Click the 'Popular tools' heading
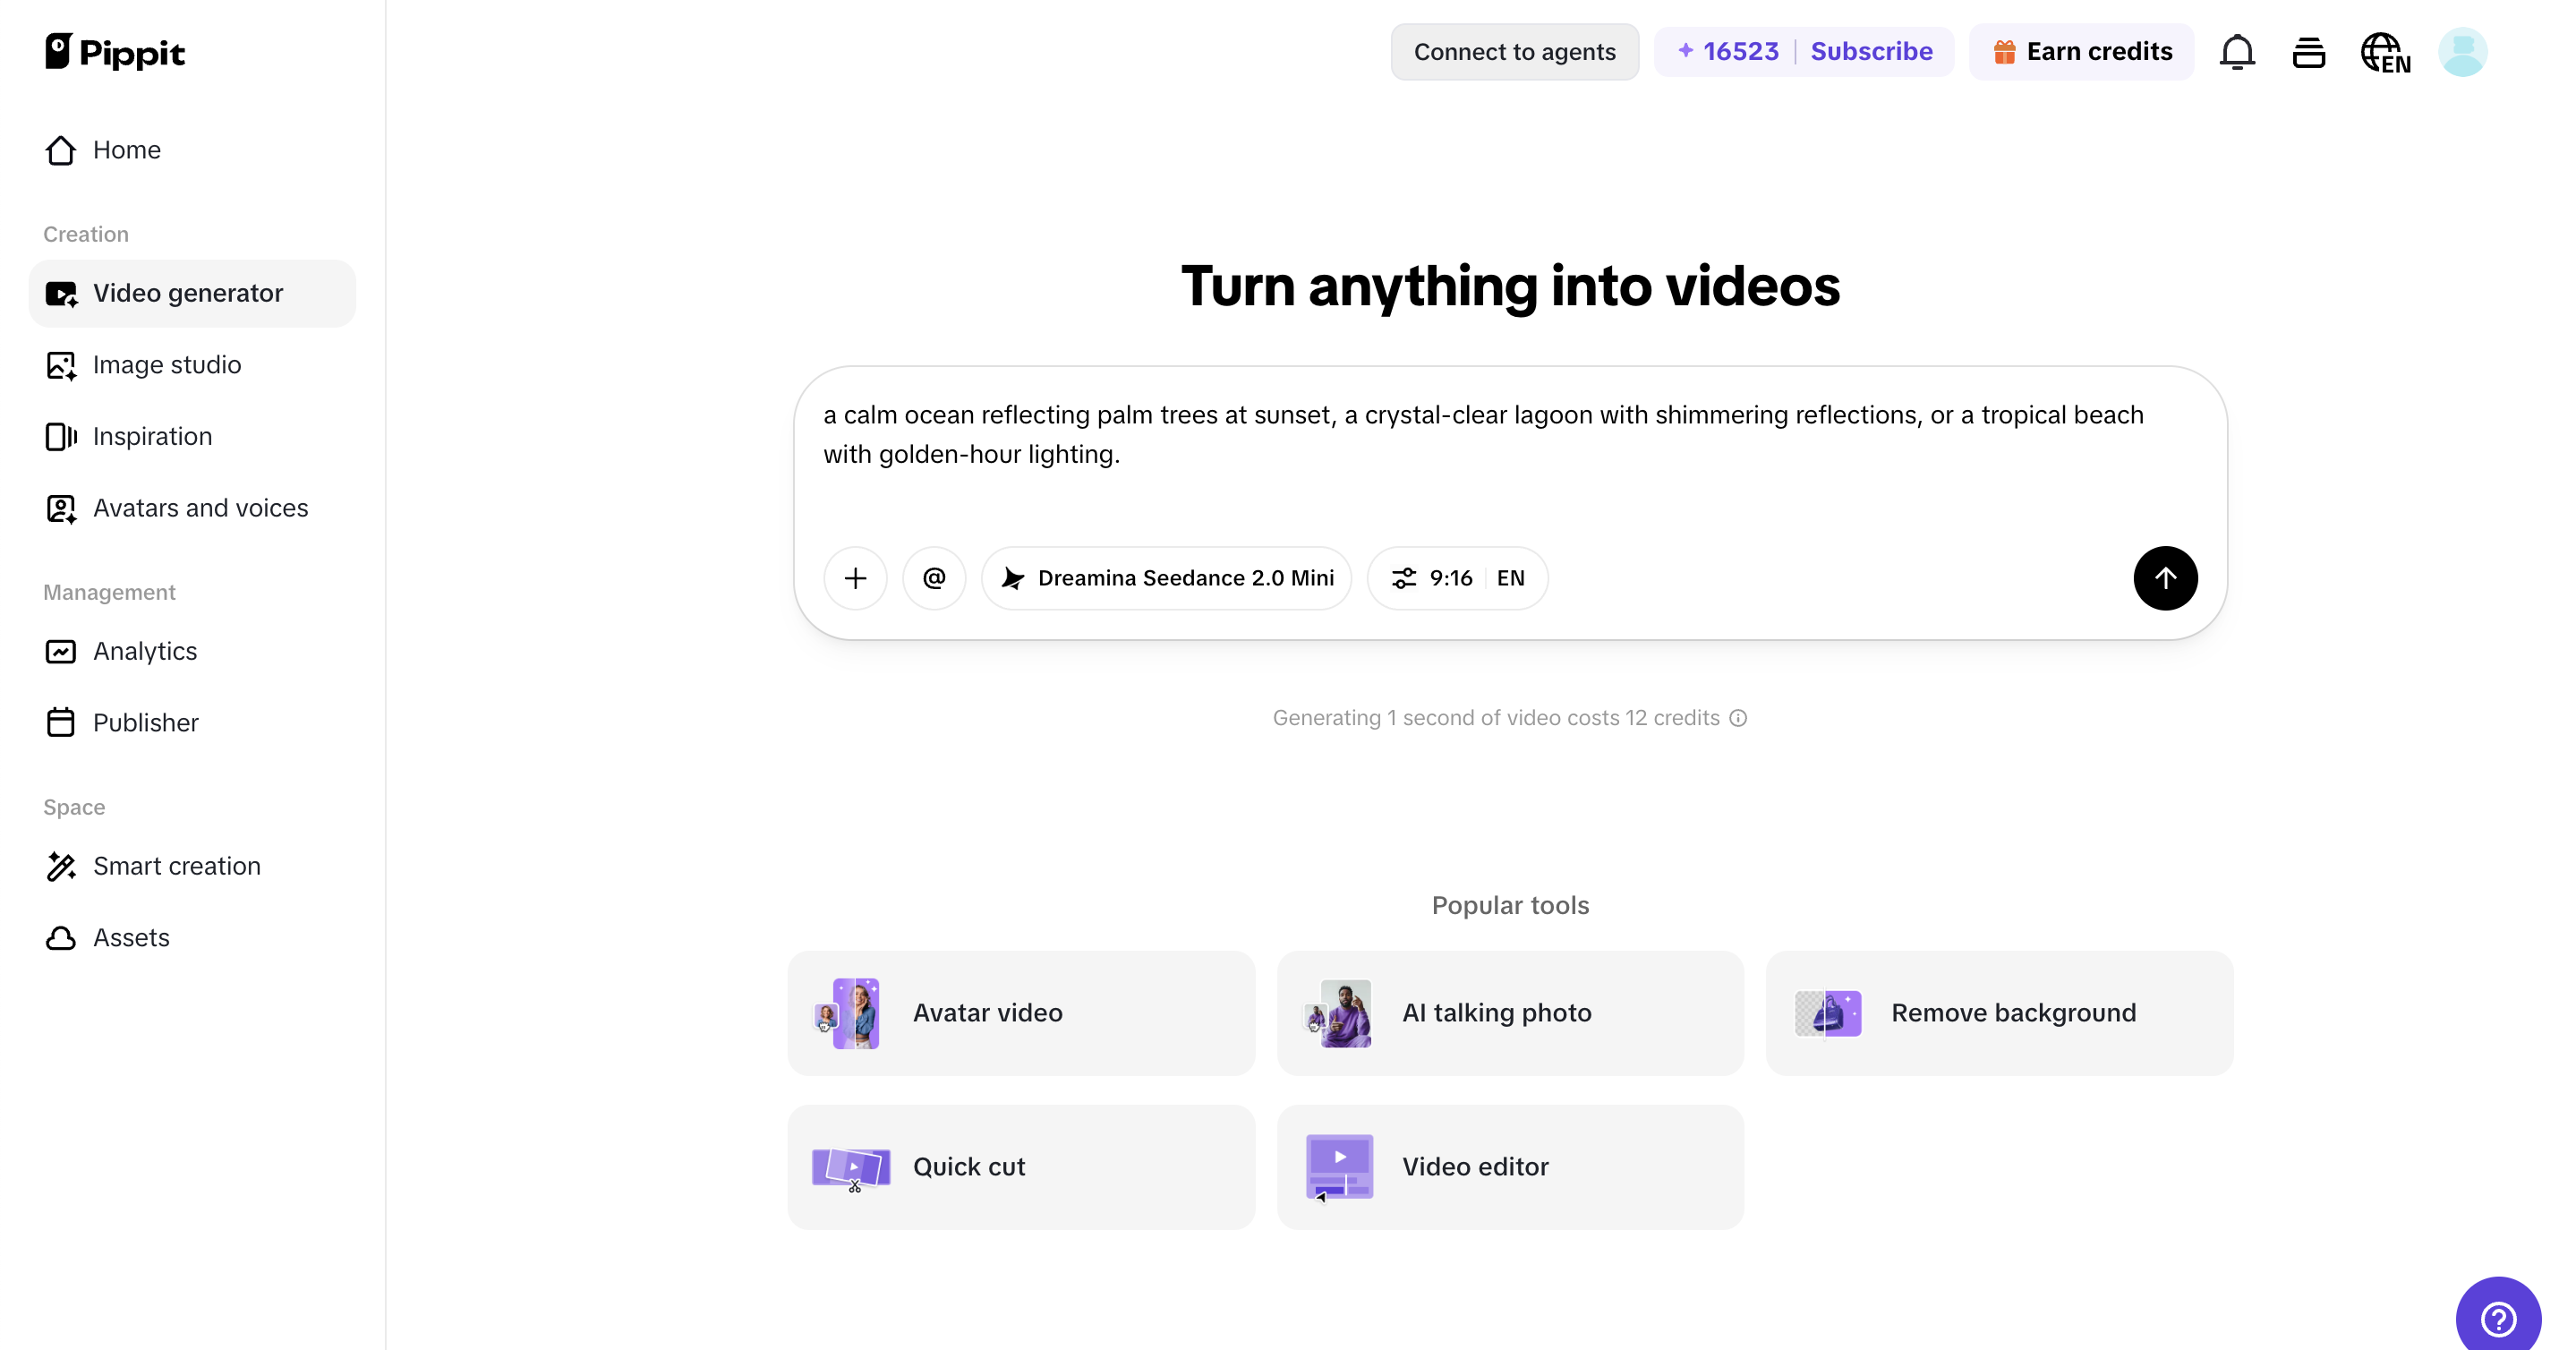Viewport: 2576px width, 1350px height. coord(1510,906)
